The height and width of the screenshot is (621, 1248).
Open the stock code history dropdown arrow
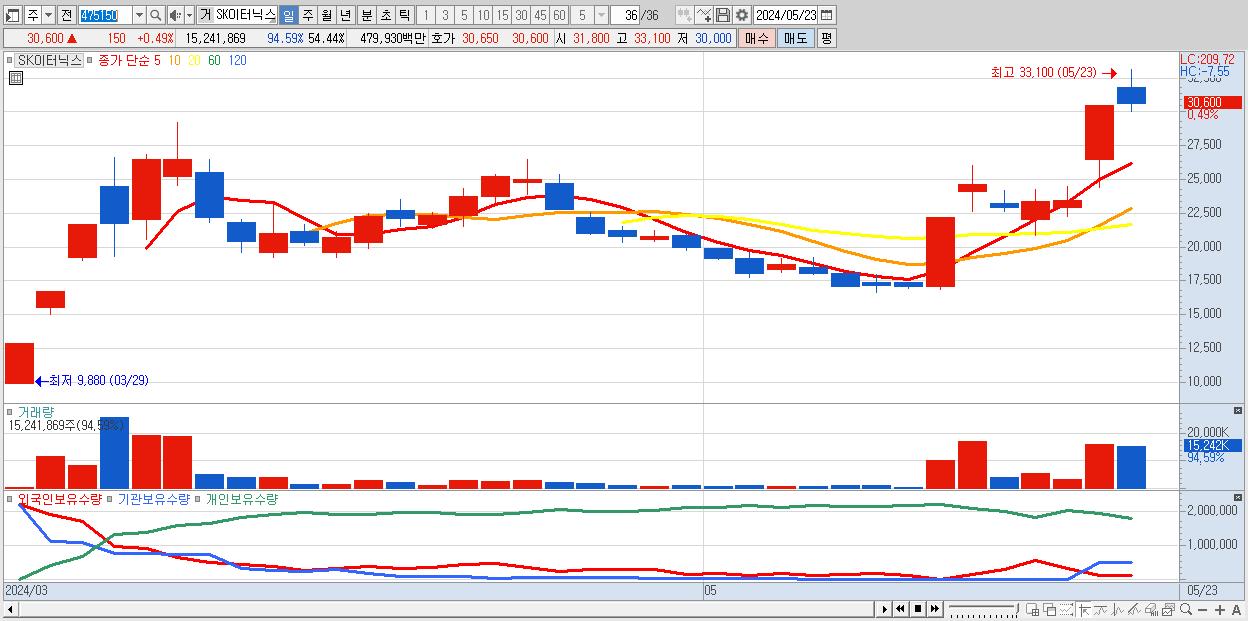(139, 15)
